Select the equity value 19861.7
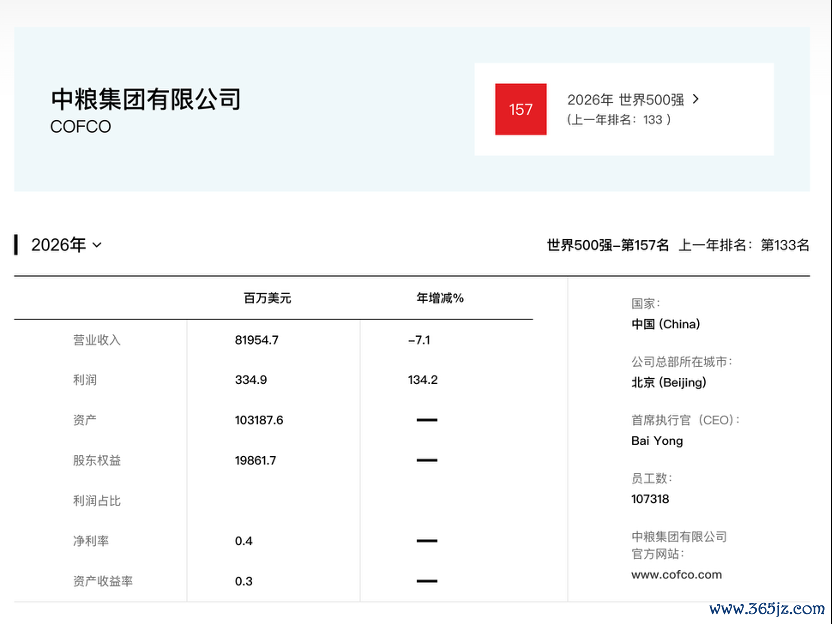 coord(256,461)
